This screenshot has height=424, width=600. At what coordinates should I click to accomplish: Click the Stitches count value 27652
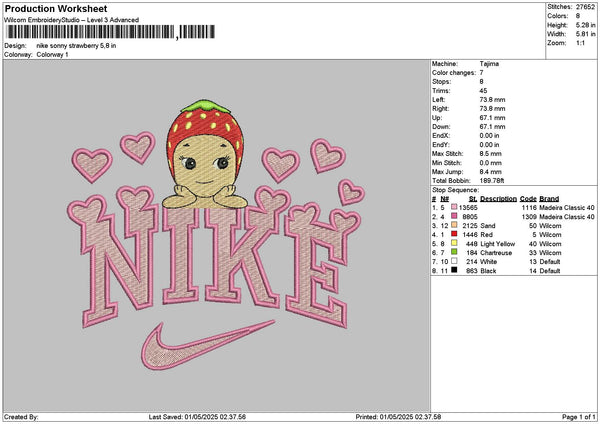point(587,7)
